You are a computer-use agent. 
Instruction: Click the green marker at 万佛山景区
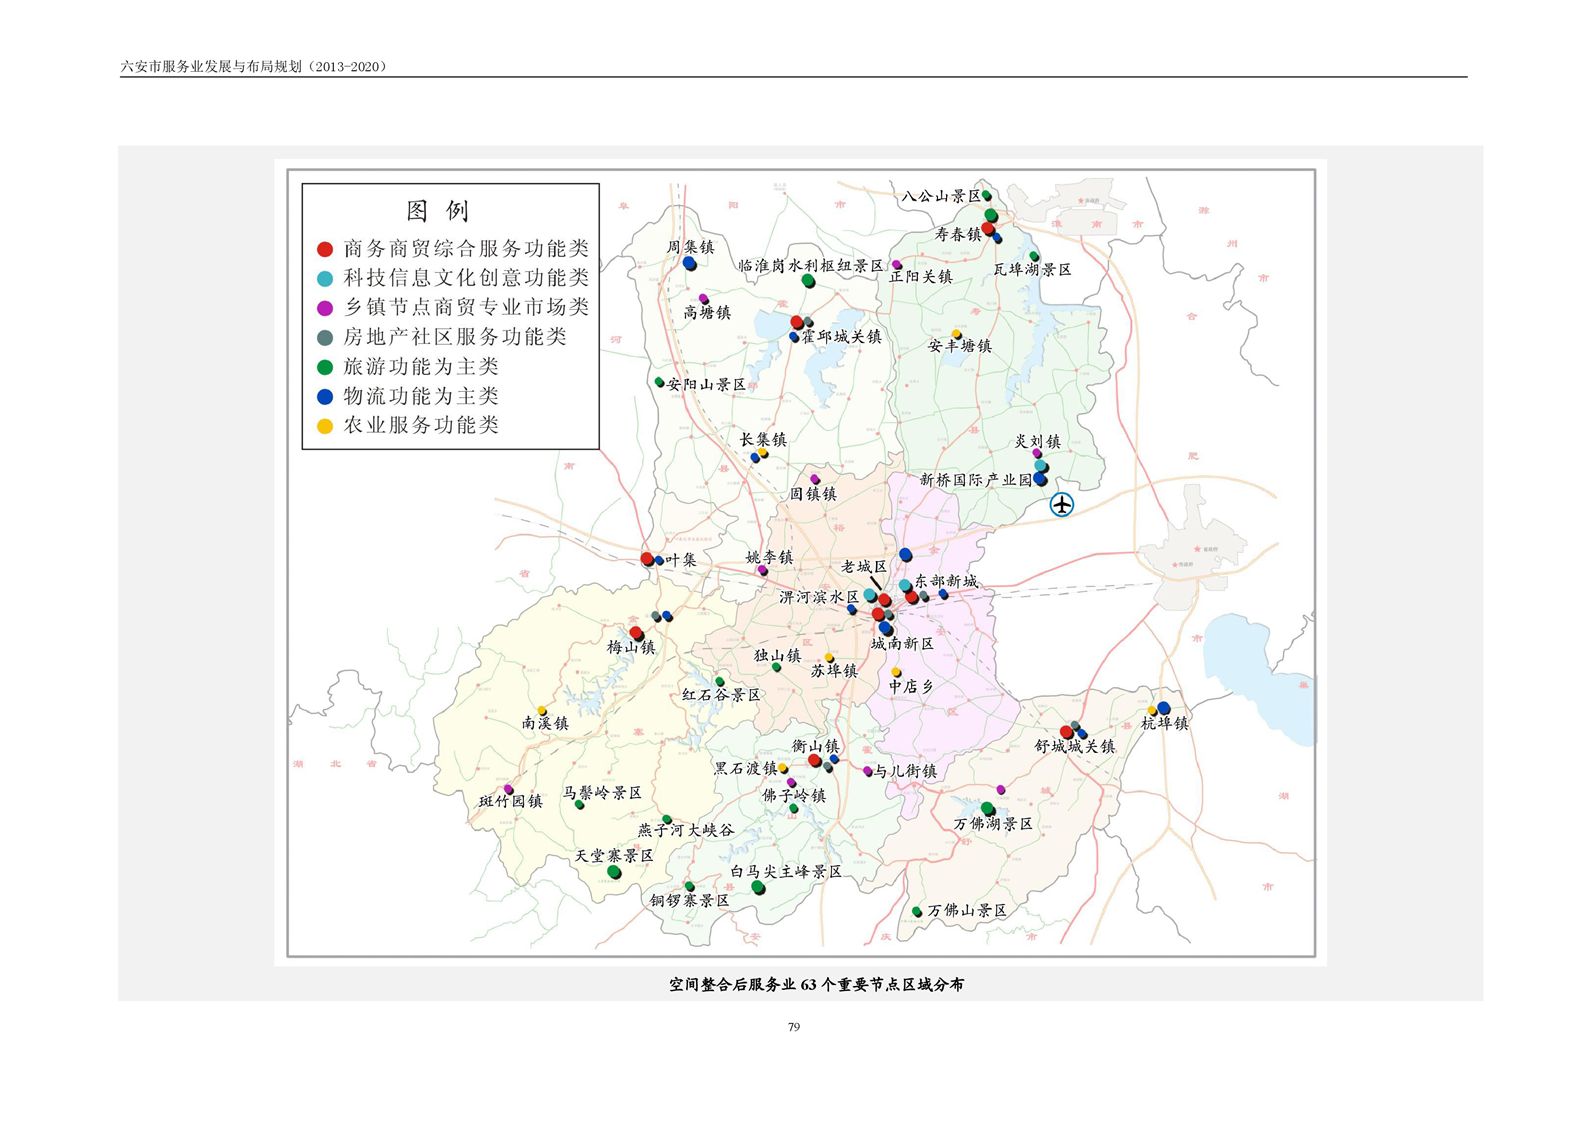[917, 911]
